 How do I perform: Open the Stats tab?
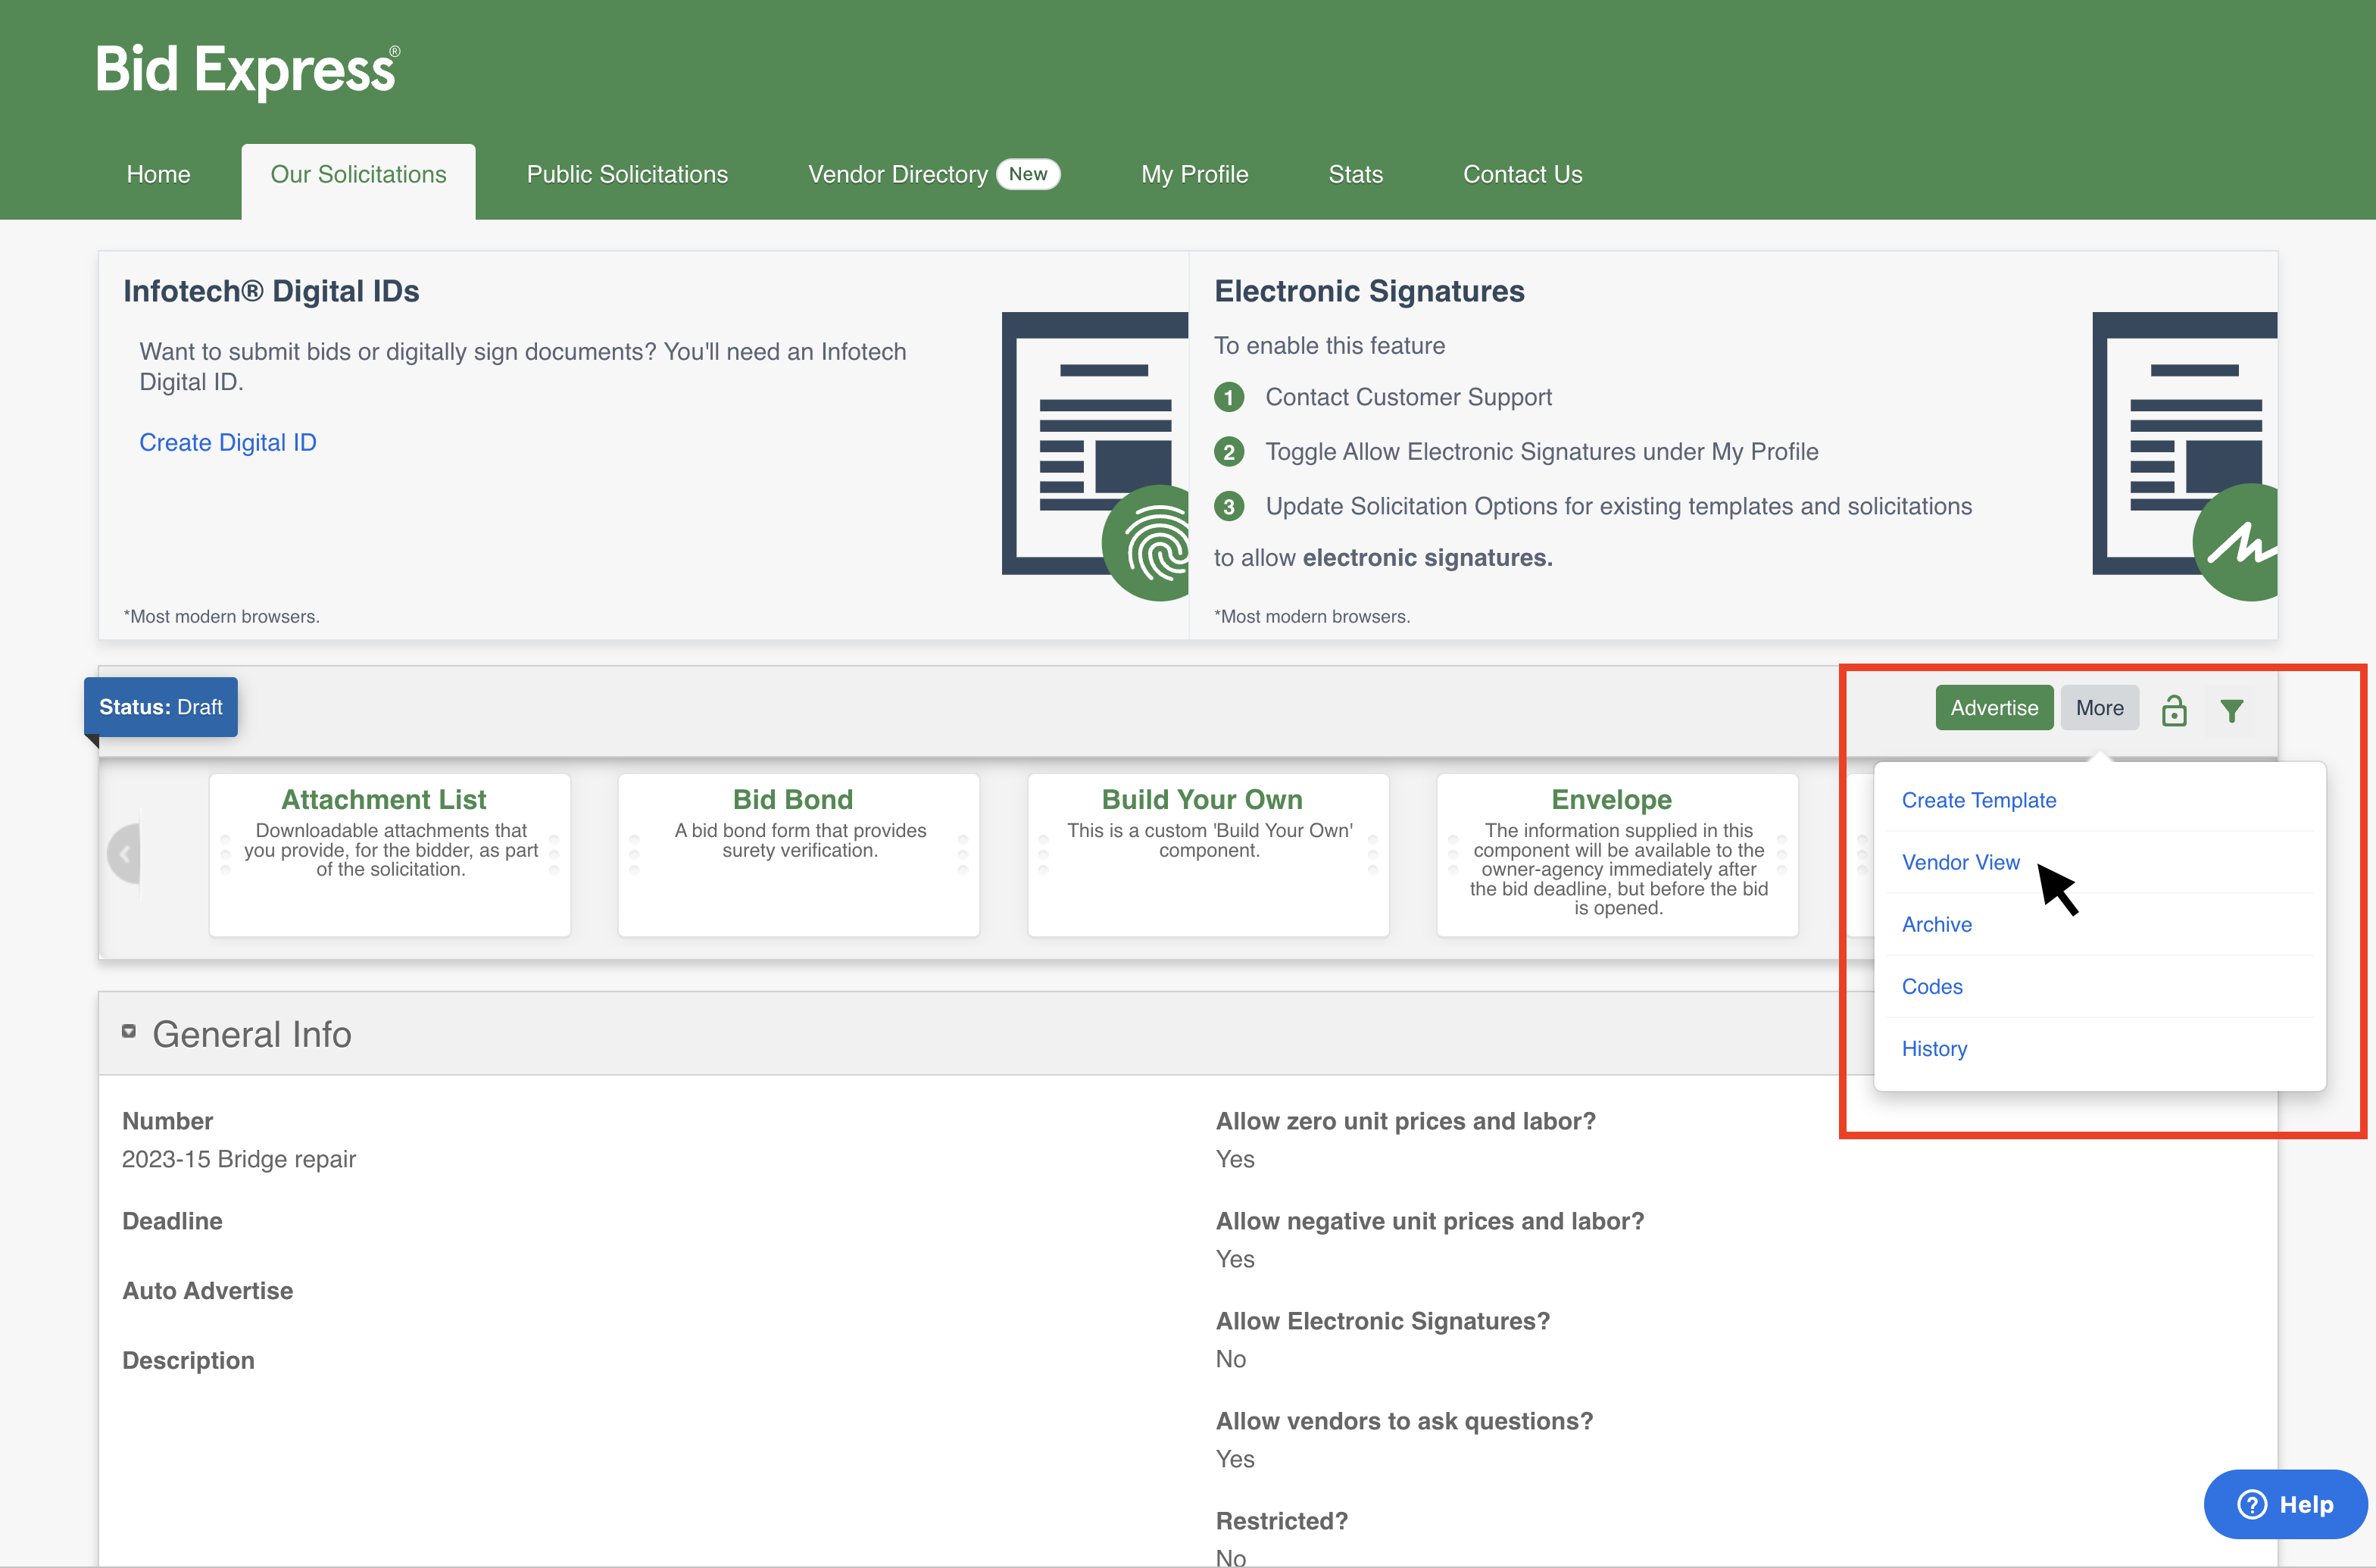1356,174
